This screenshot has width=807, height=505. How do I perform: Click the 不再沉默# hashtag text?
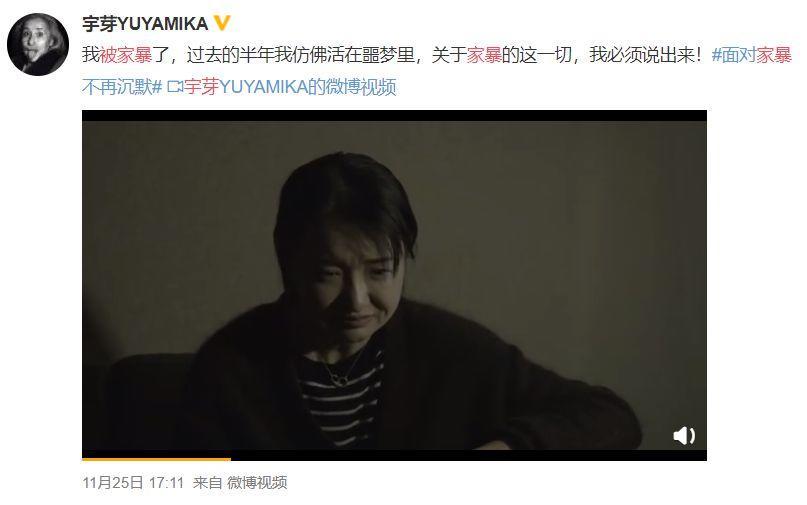[x=122, y=87]
